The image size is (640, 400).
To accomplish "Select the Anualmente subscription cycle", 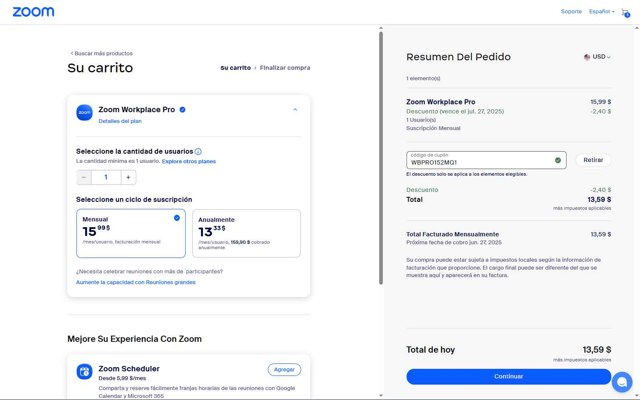I will pyautogui.click(x=245, y=233).
